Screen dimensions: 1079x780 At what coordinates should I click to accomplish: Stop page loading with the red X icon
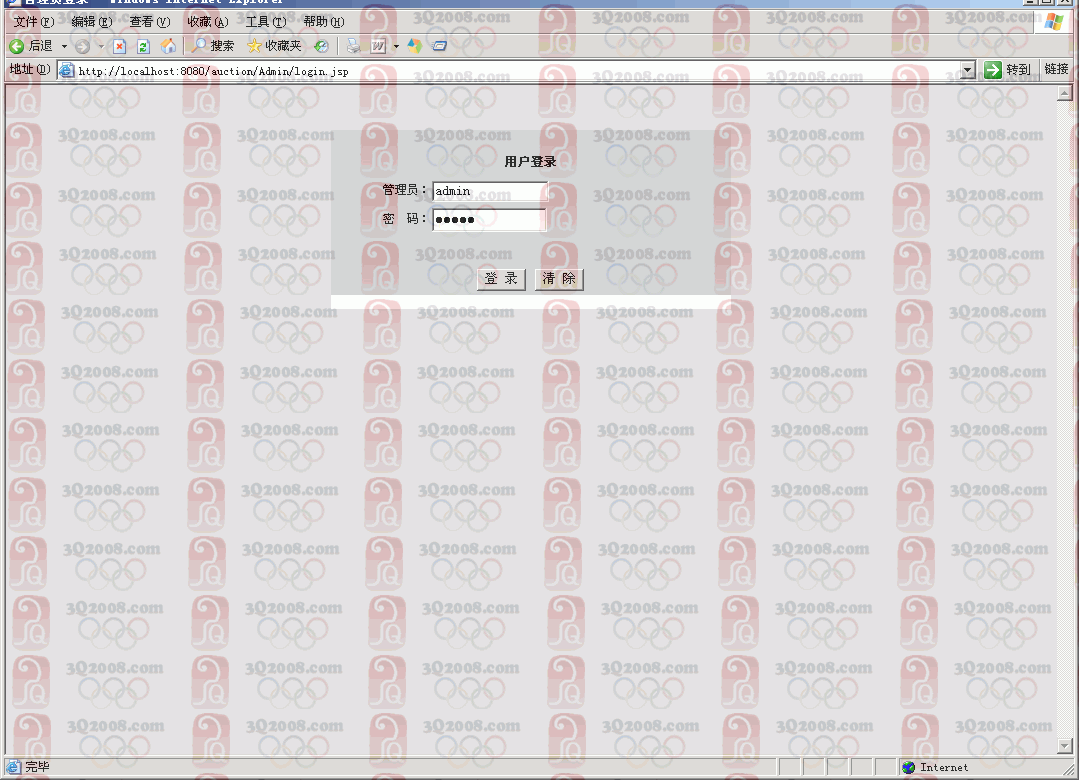pyautogui.click(x=120, y=46)
